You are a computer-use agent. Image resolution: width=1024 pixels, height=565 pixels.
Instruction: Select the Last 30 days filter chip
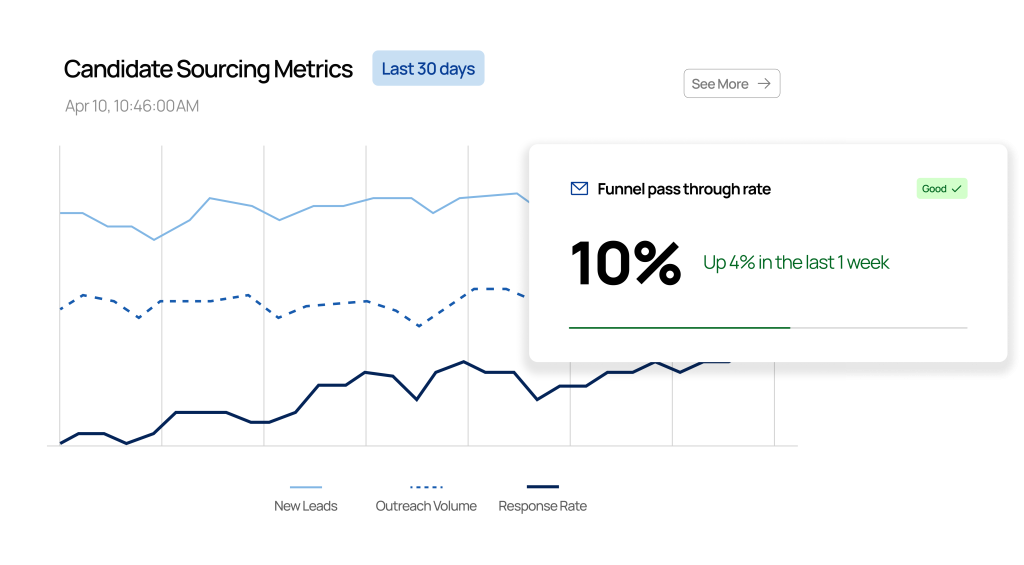(x=428, y=69)
